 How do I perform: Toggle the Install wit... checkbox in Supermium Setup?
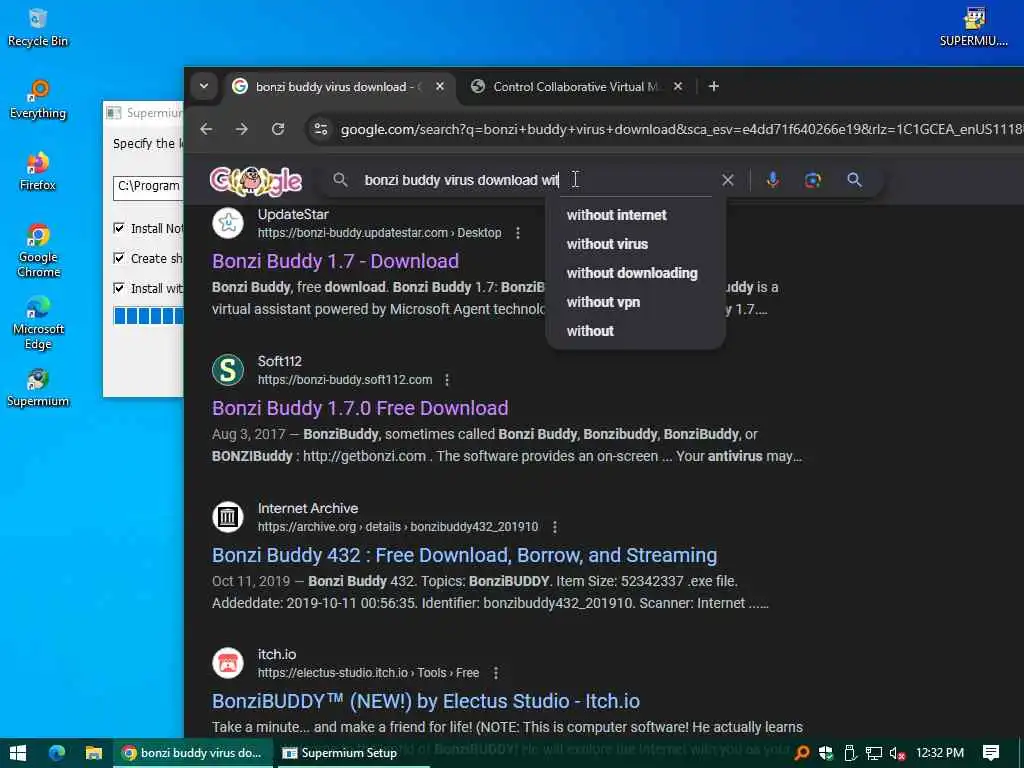pos(119,288)
